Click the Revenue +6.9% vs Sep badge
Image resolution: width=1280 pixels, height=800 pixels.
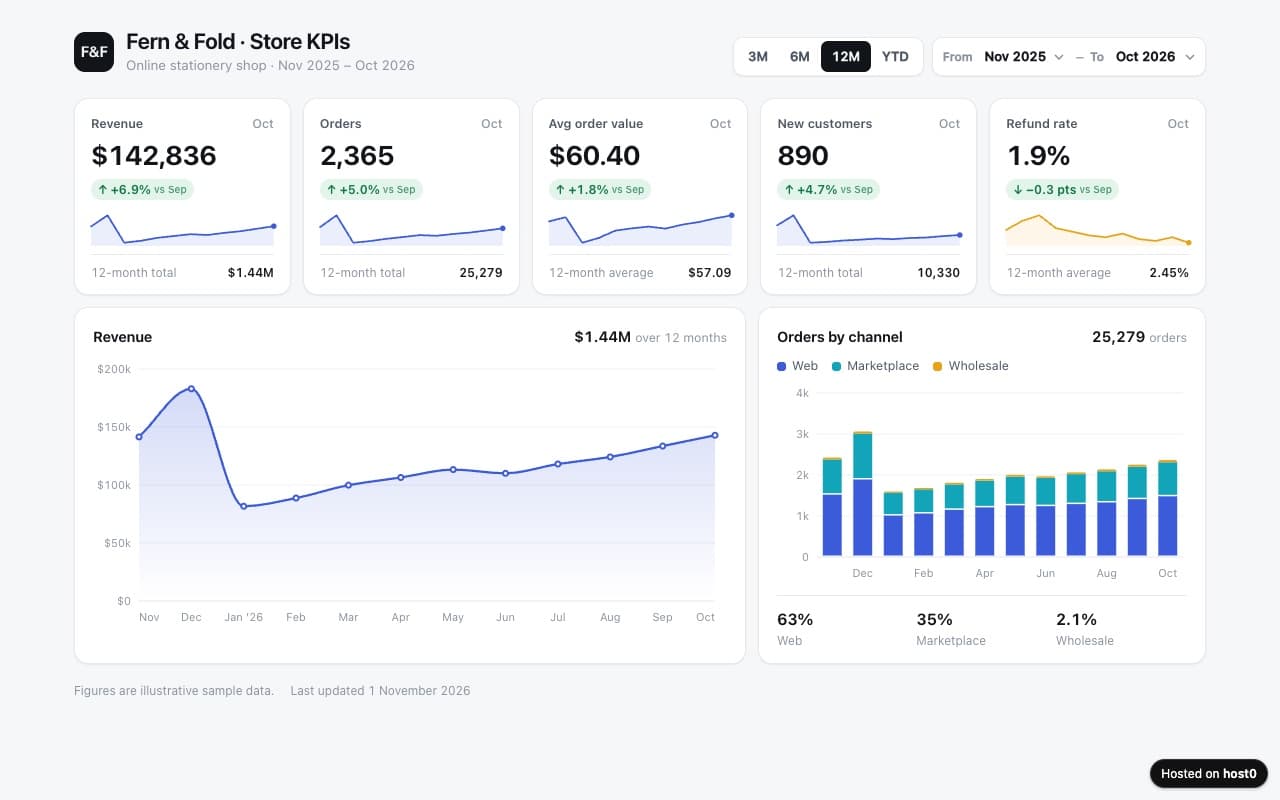point(142,189)
